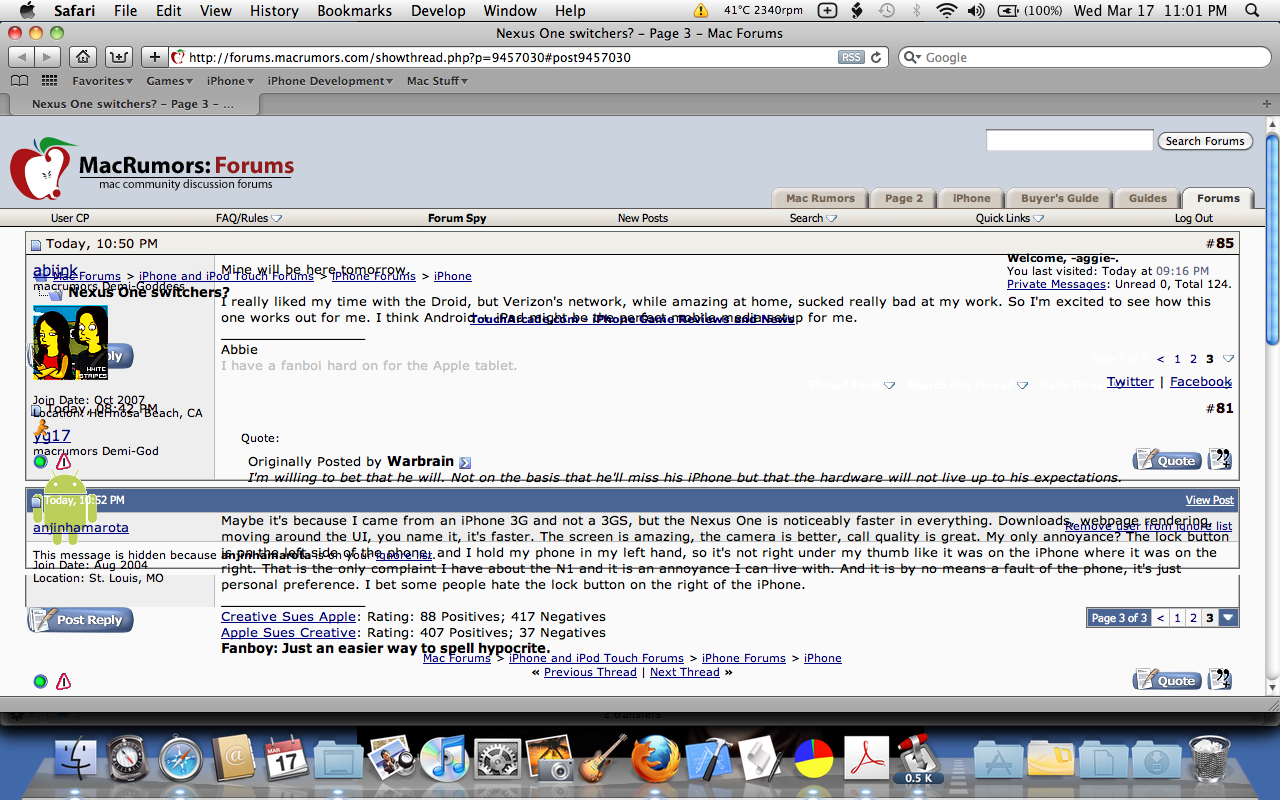The width and height of the screenshot is (1280, 800).
Task: Expand the iPhone bookmarks bar folder
Action: click(230, 81)
